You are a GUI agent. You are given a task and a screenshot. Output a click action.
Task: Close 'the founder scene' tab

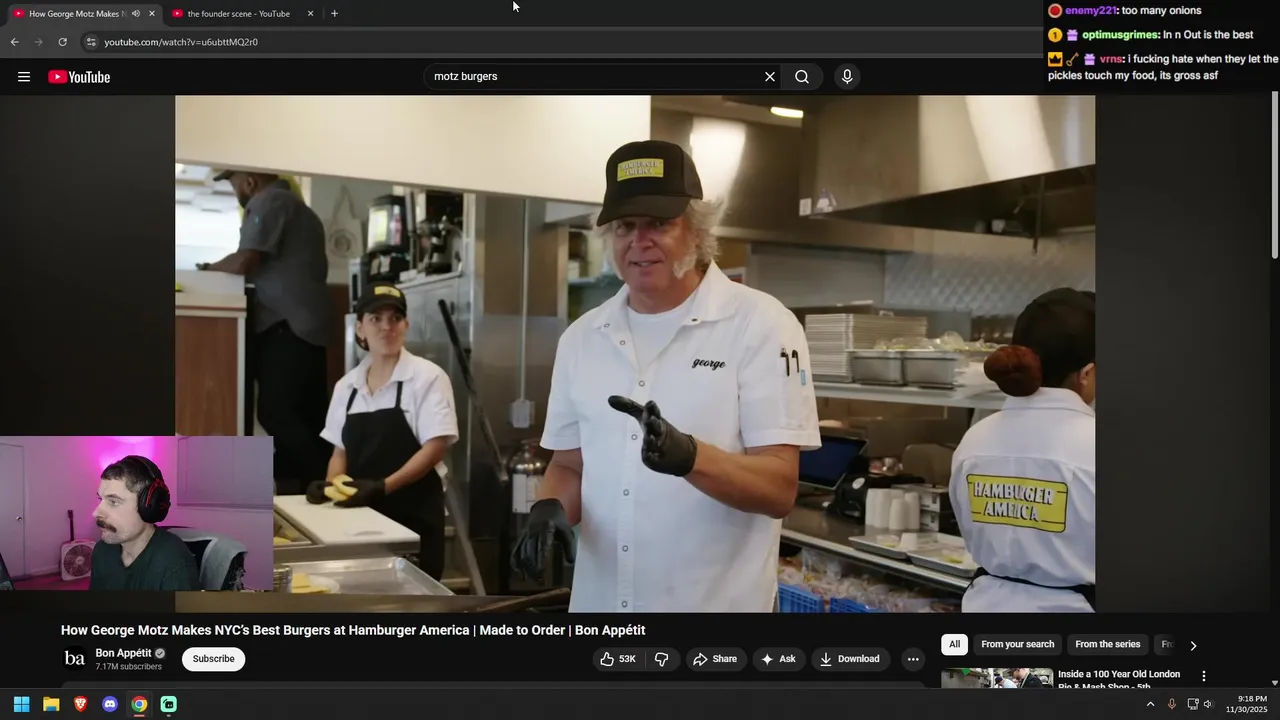[x=310, y=14]
